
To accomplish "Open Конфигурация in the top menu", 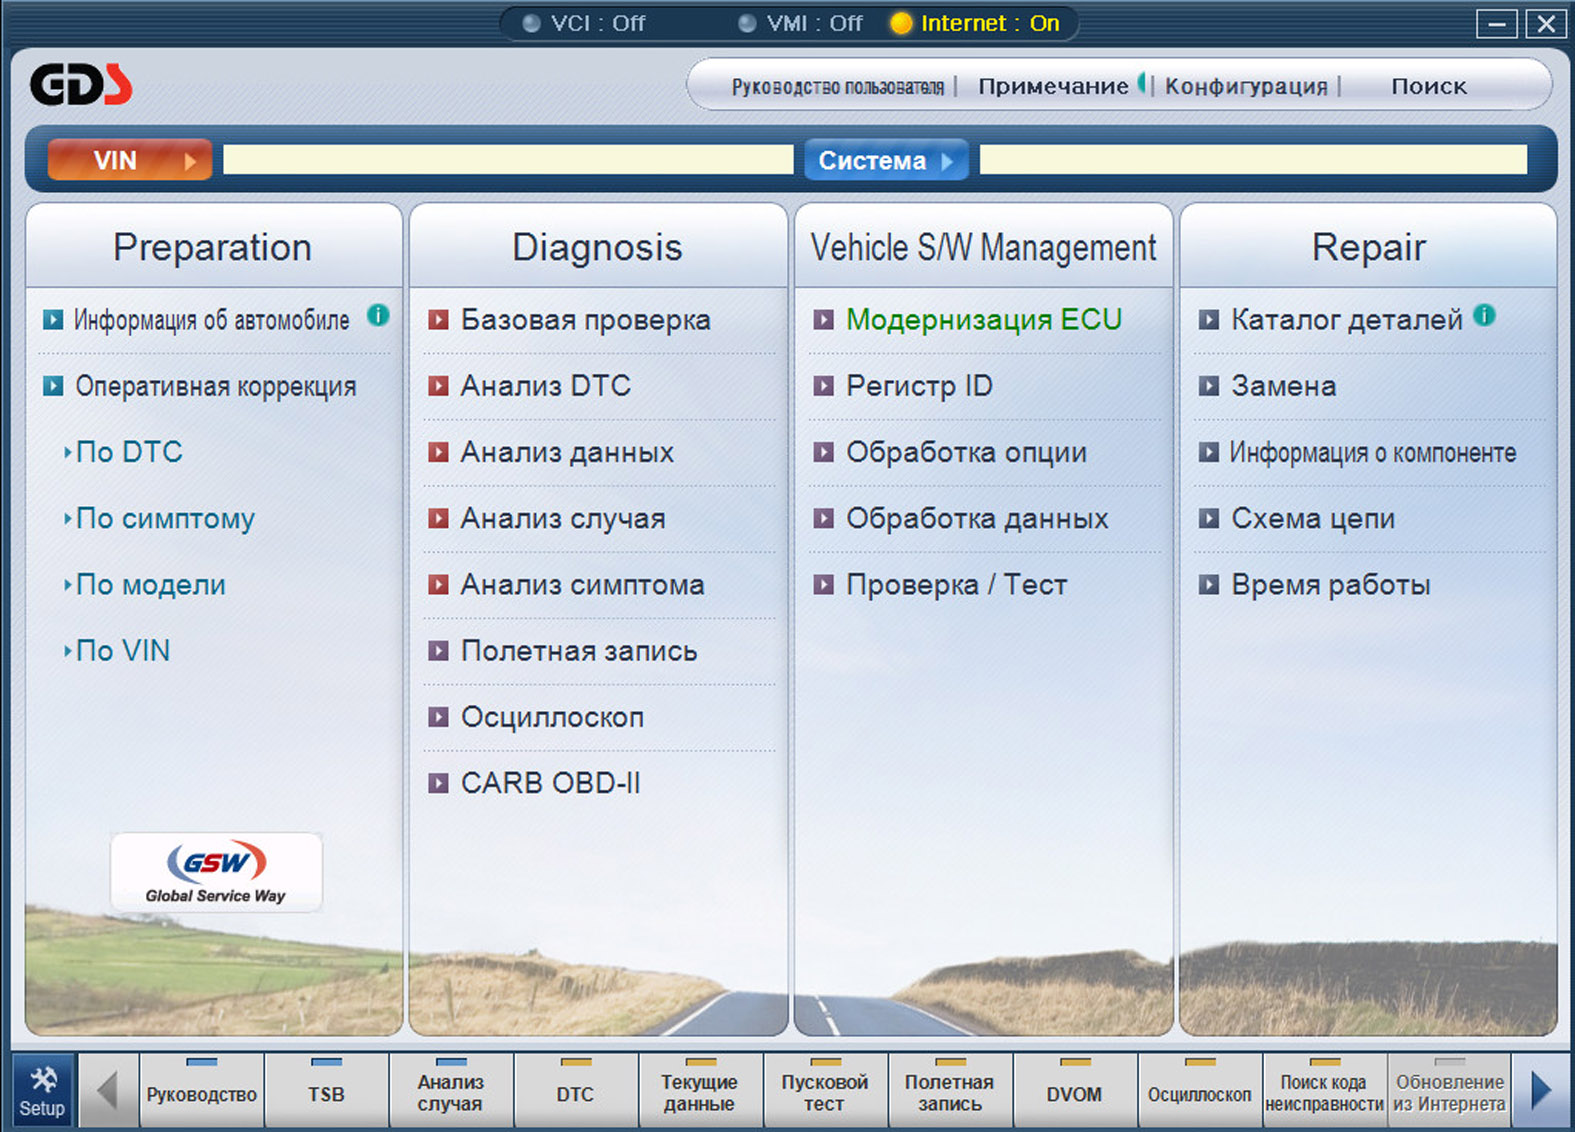I will click(x=1246, y=86).
